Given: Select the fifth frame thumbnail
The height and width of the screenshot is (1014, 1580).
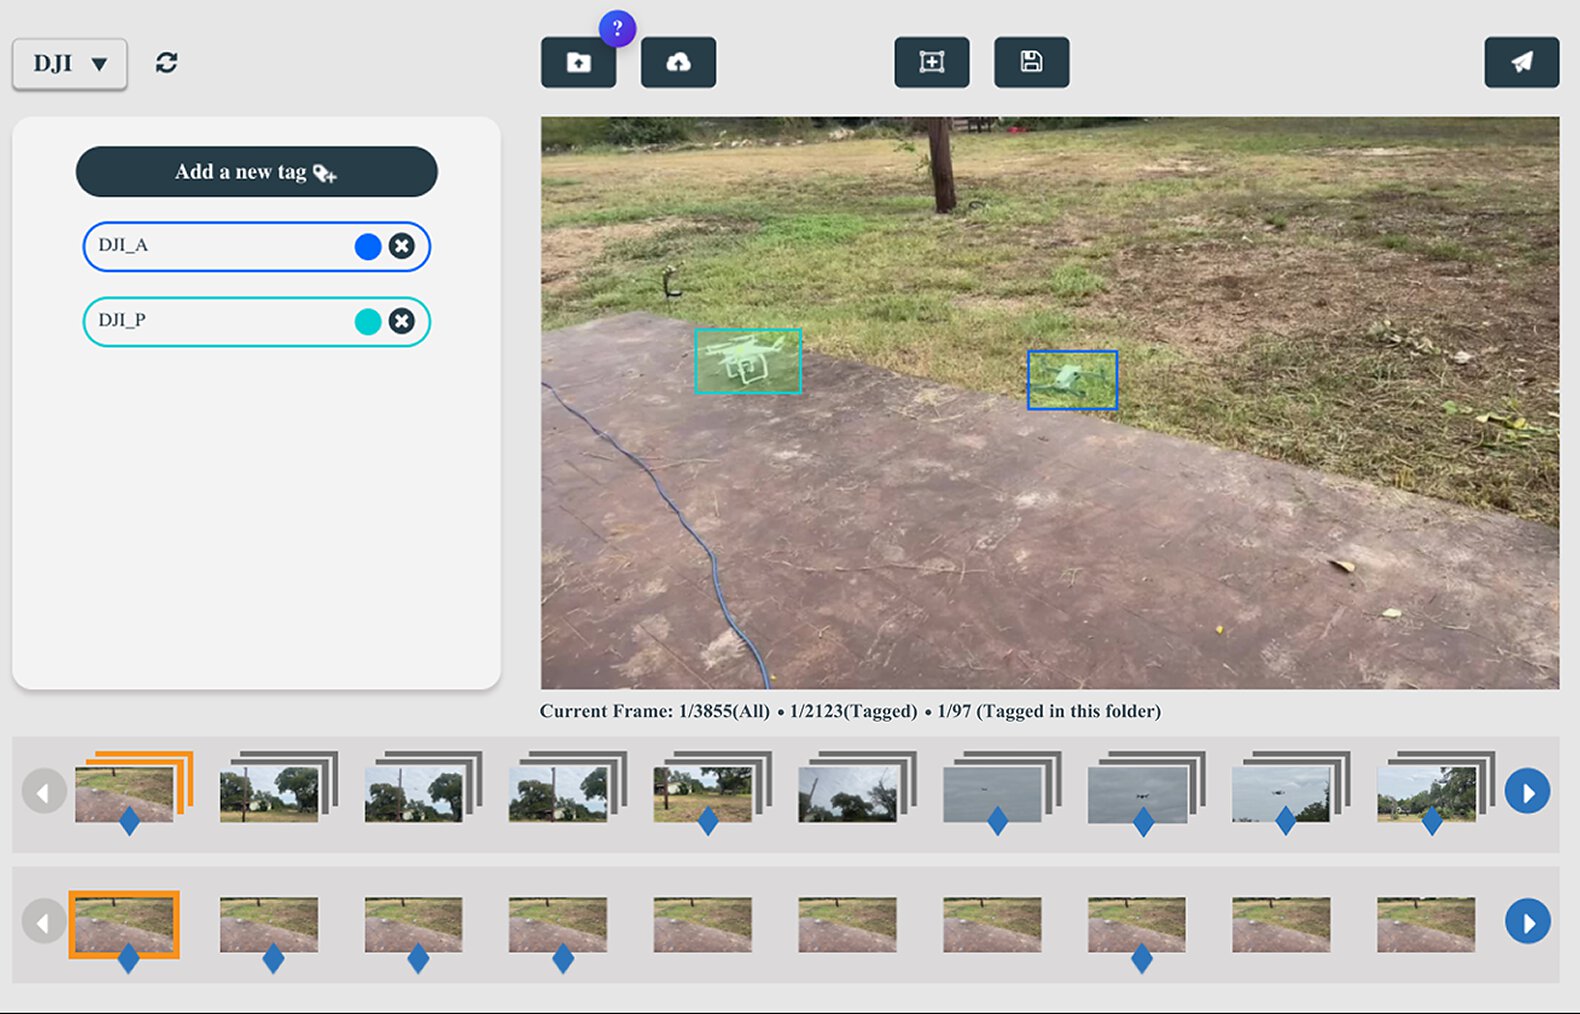Looking at the screenshot, I should point(703,924).
